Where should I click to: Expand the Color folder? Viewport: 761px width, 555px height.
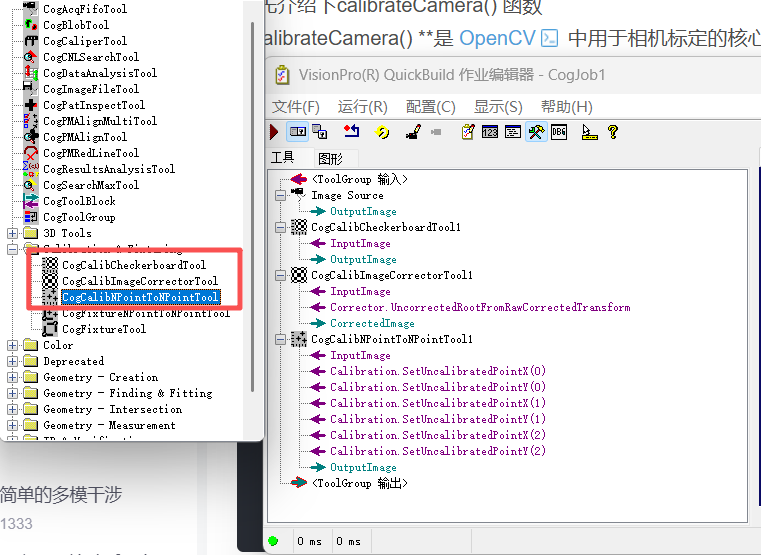coord(13,345)
